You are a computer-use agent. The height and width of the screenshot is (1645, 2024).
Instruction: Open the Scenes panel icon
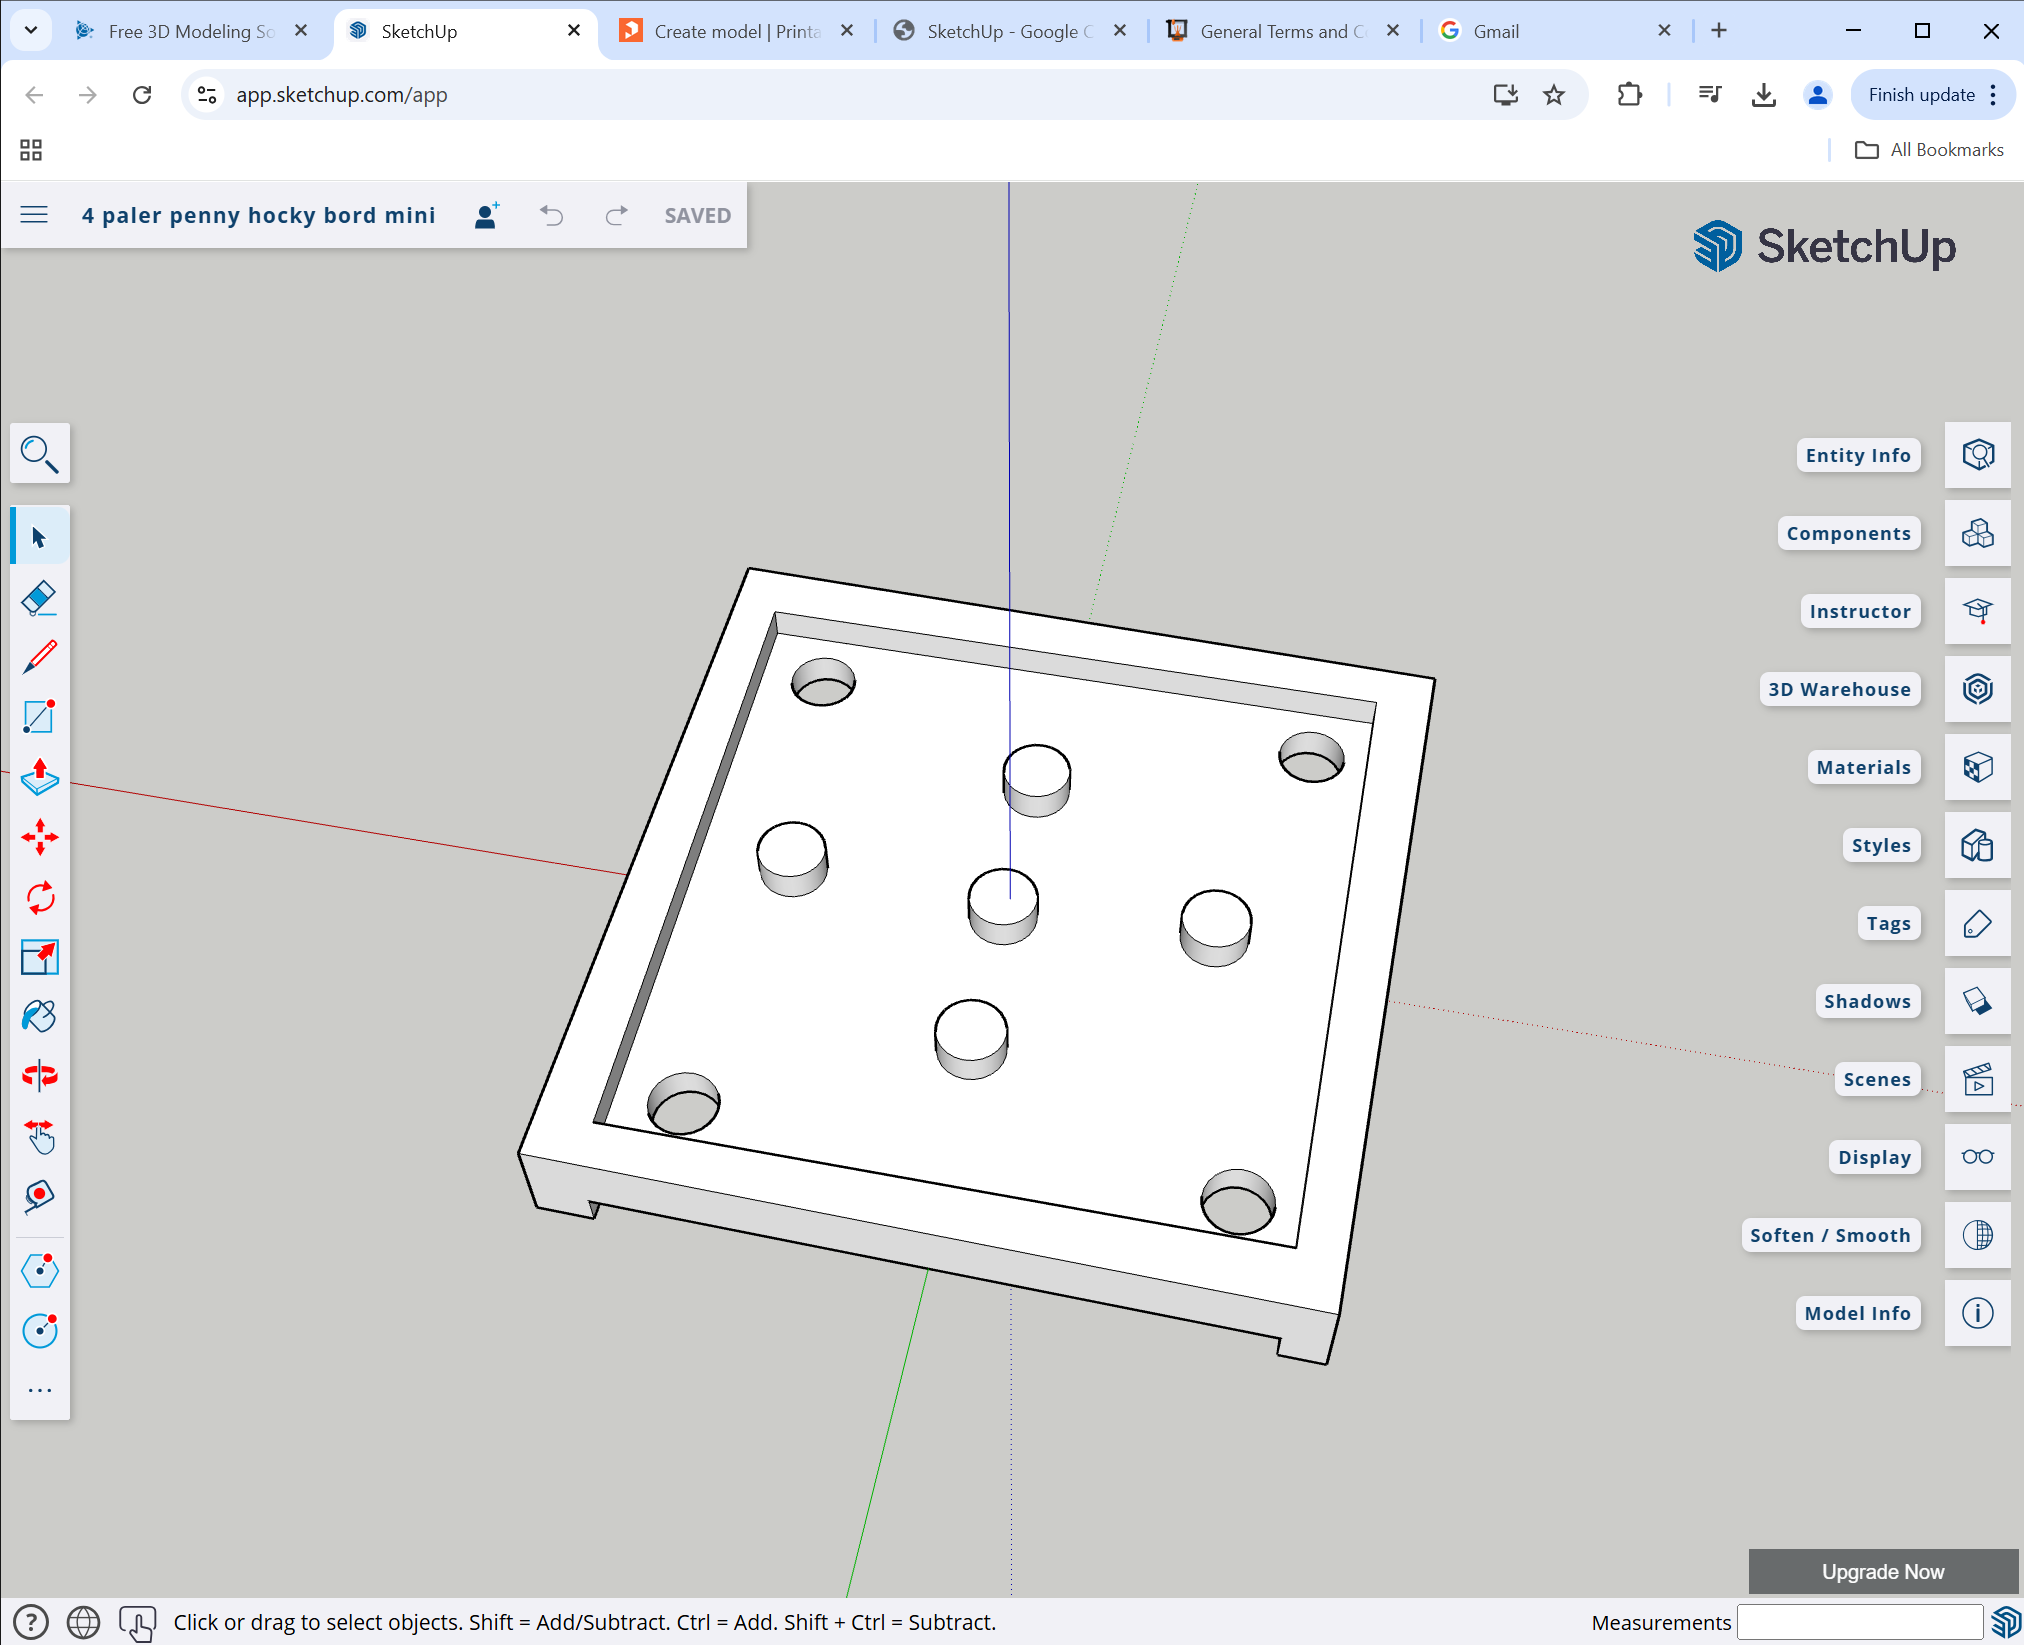1978,1079
